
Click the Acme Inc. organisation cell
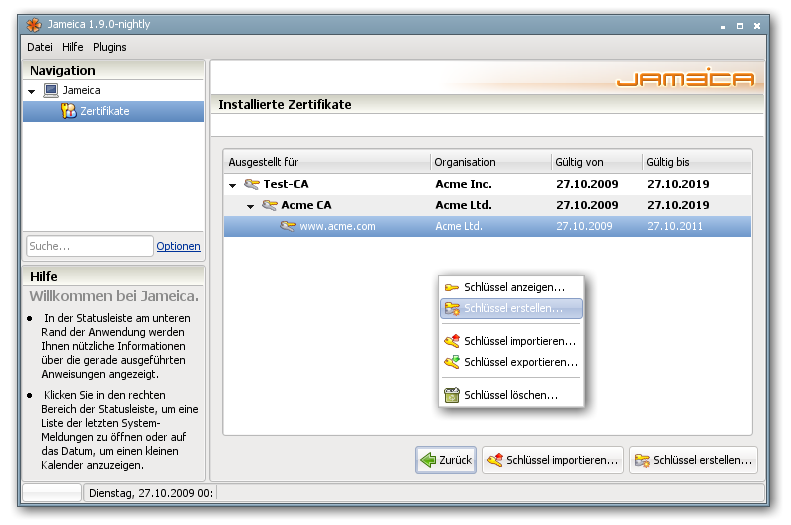(463, 184)
